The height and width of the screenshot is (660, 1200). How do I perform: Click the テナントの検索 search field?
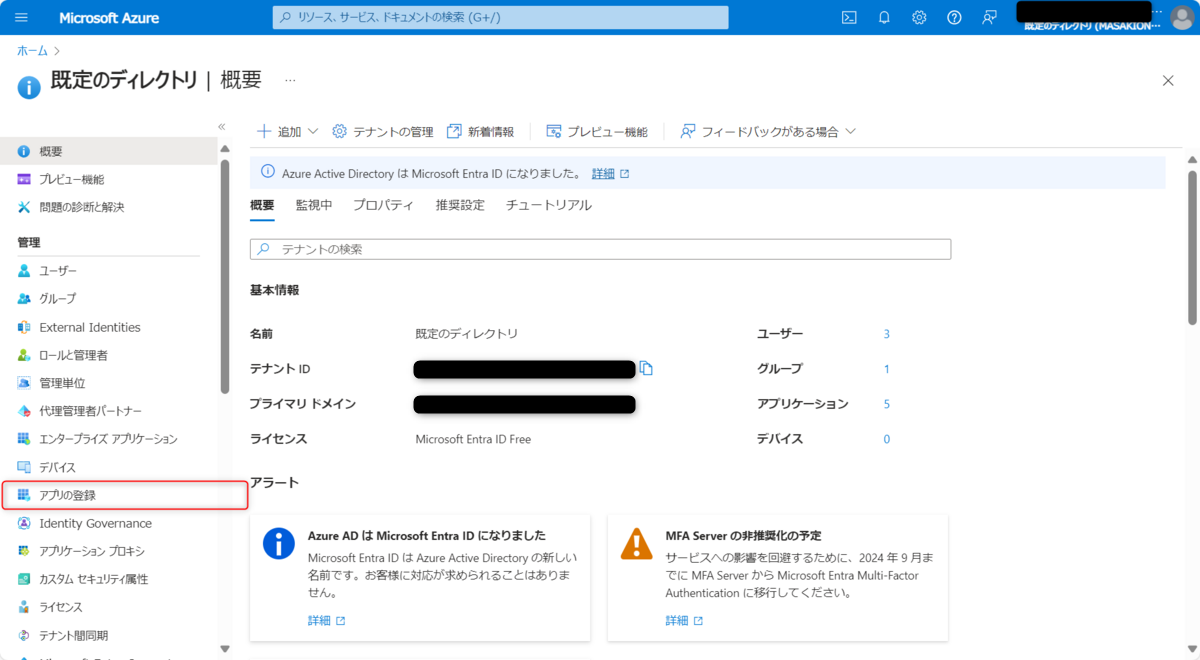(600, 249)
